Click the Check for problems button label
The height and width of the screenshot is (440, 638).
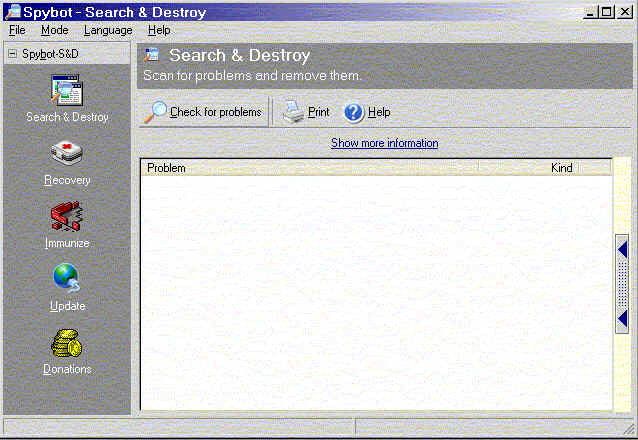(216, 112)
